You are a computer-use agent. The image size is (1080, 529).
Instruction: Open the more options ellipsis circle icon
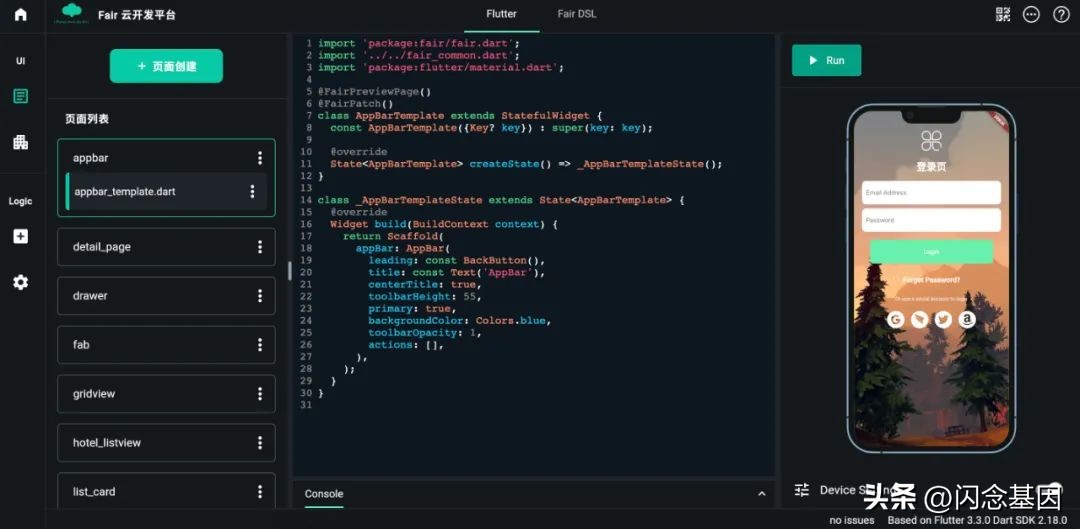coord(1032,14)
